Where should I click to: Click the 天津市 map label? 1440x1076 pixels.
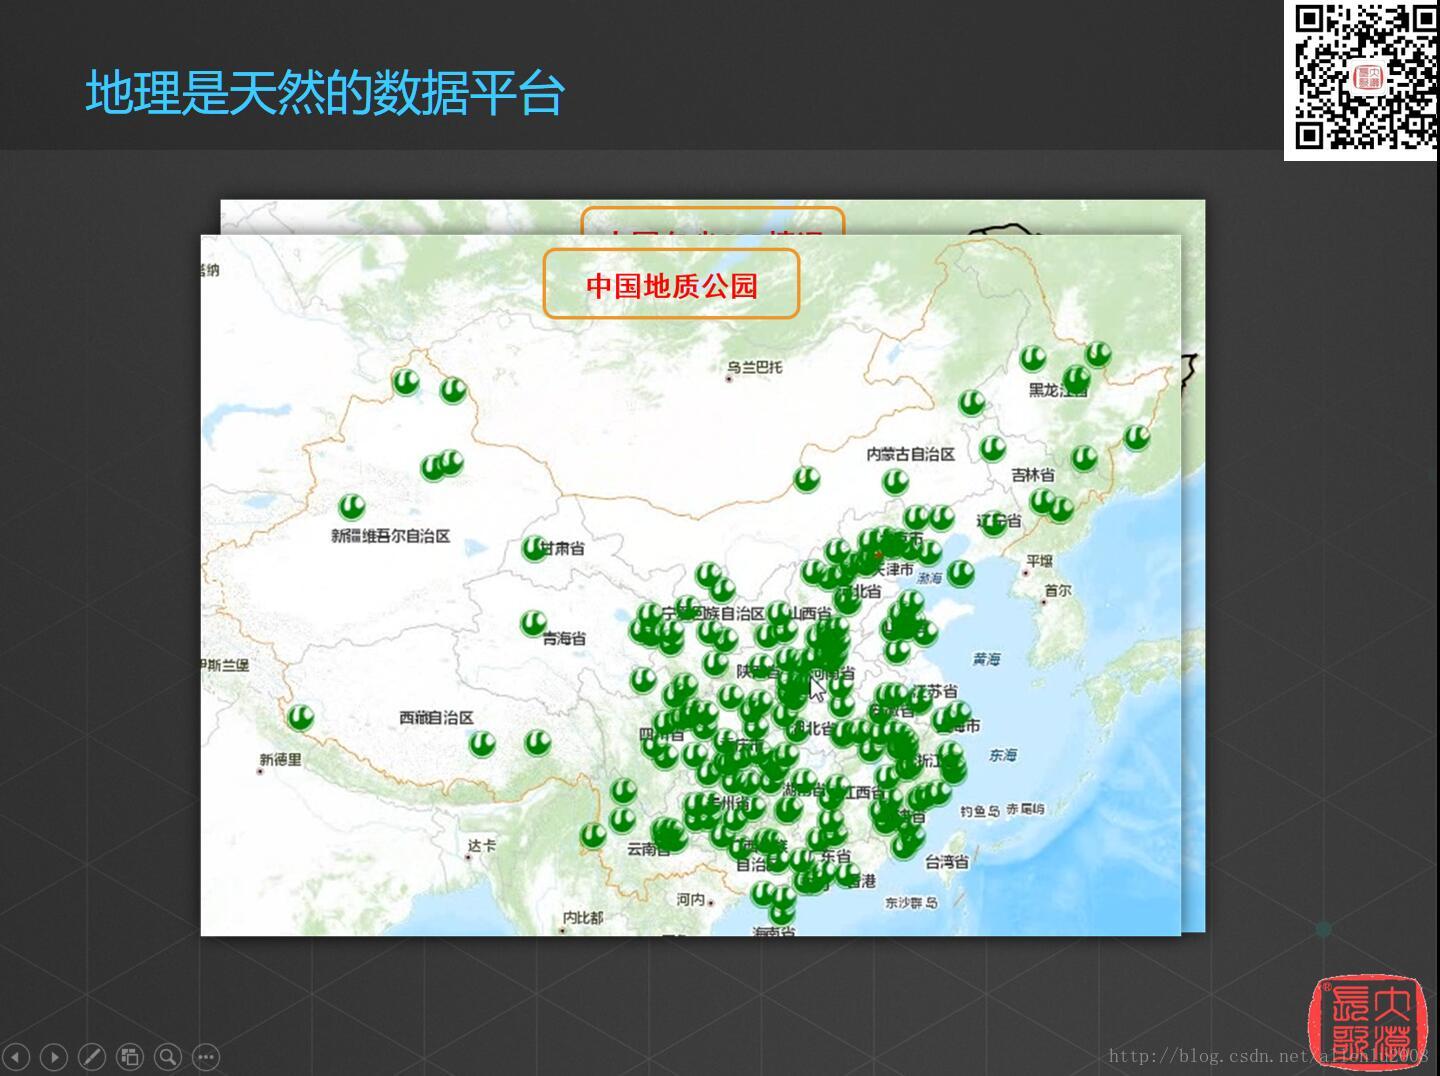(x=893, y=569)
